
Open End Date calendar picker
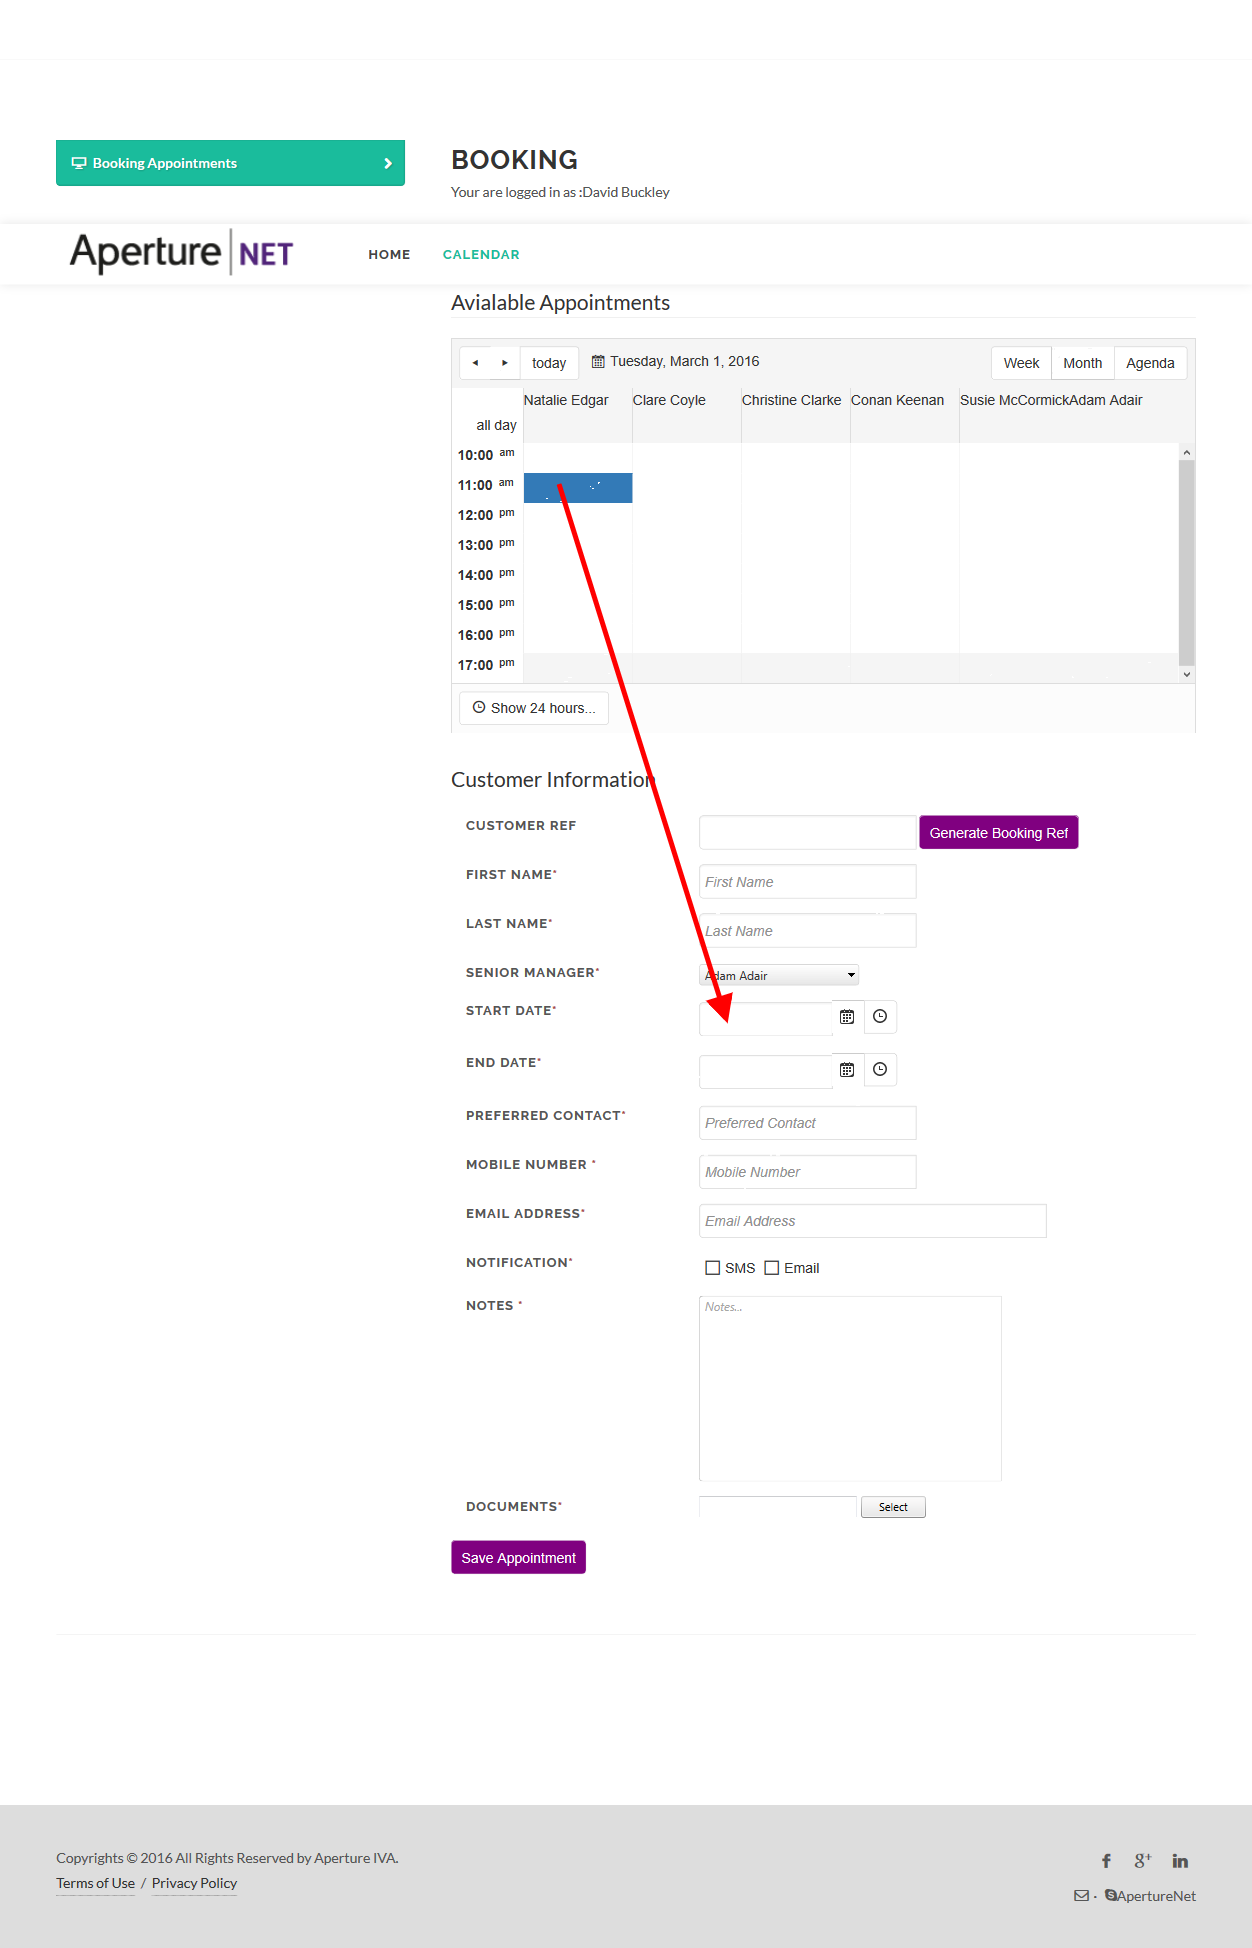[847, 1070]
